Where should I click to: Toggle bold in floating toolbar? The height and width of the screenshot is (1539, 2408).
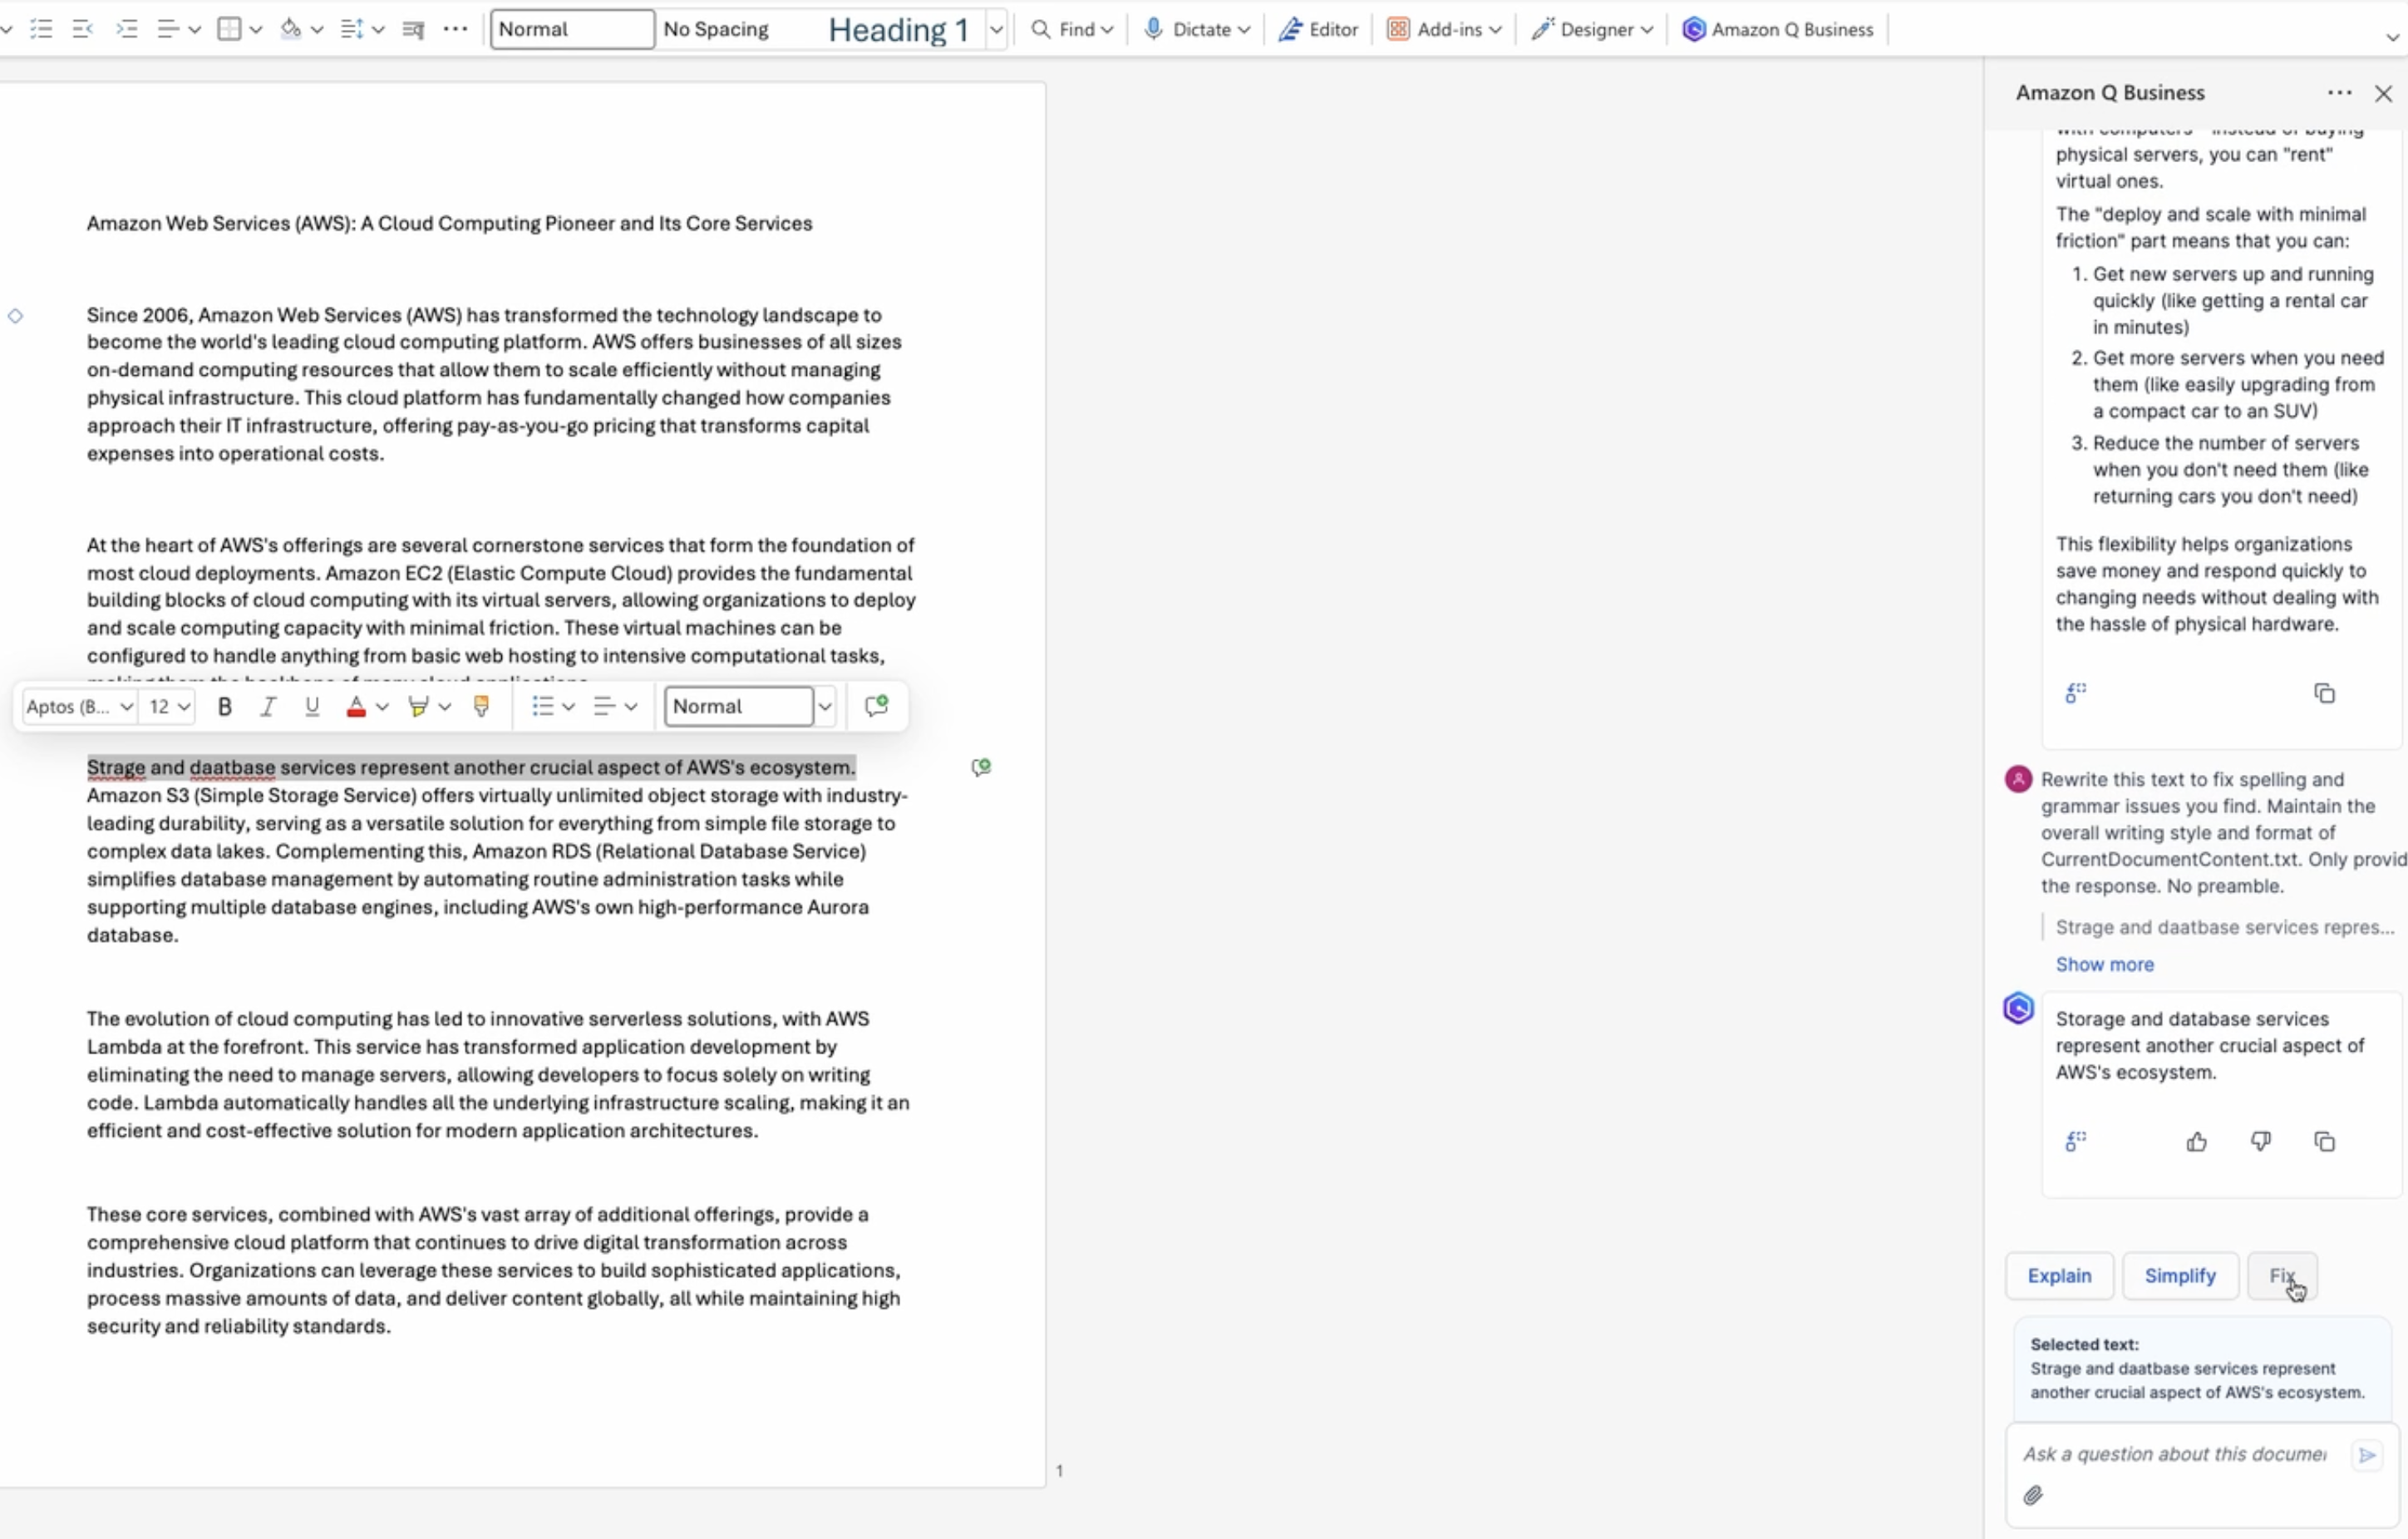pyautogui.click(x=224, y=707)
